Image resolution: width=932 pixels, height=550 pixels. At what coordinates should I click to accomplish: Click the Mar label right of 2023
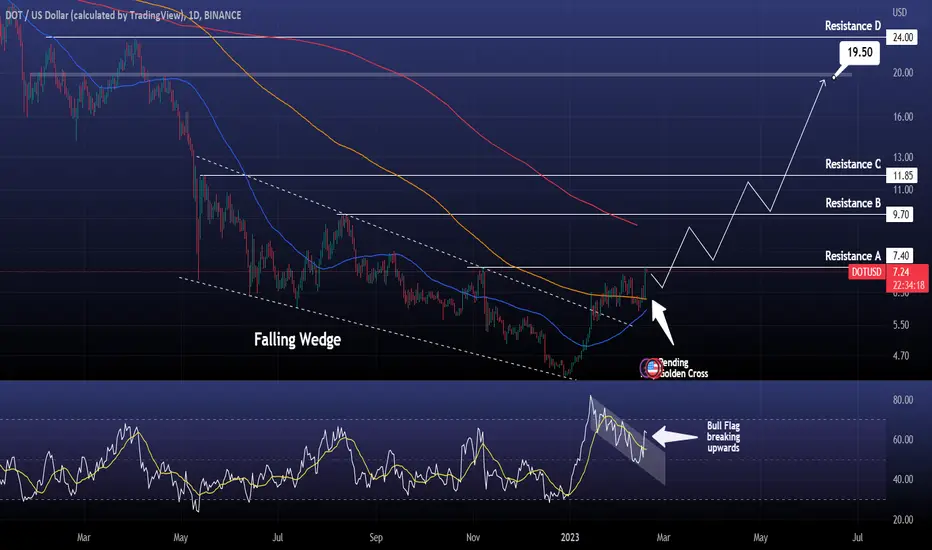663,538
